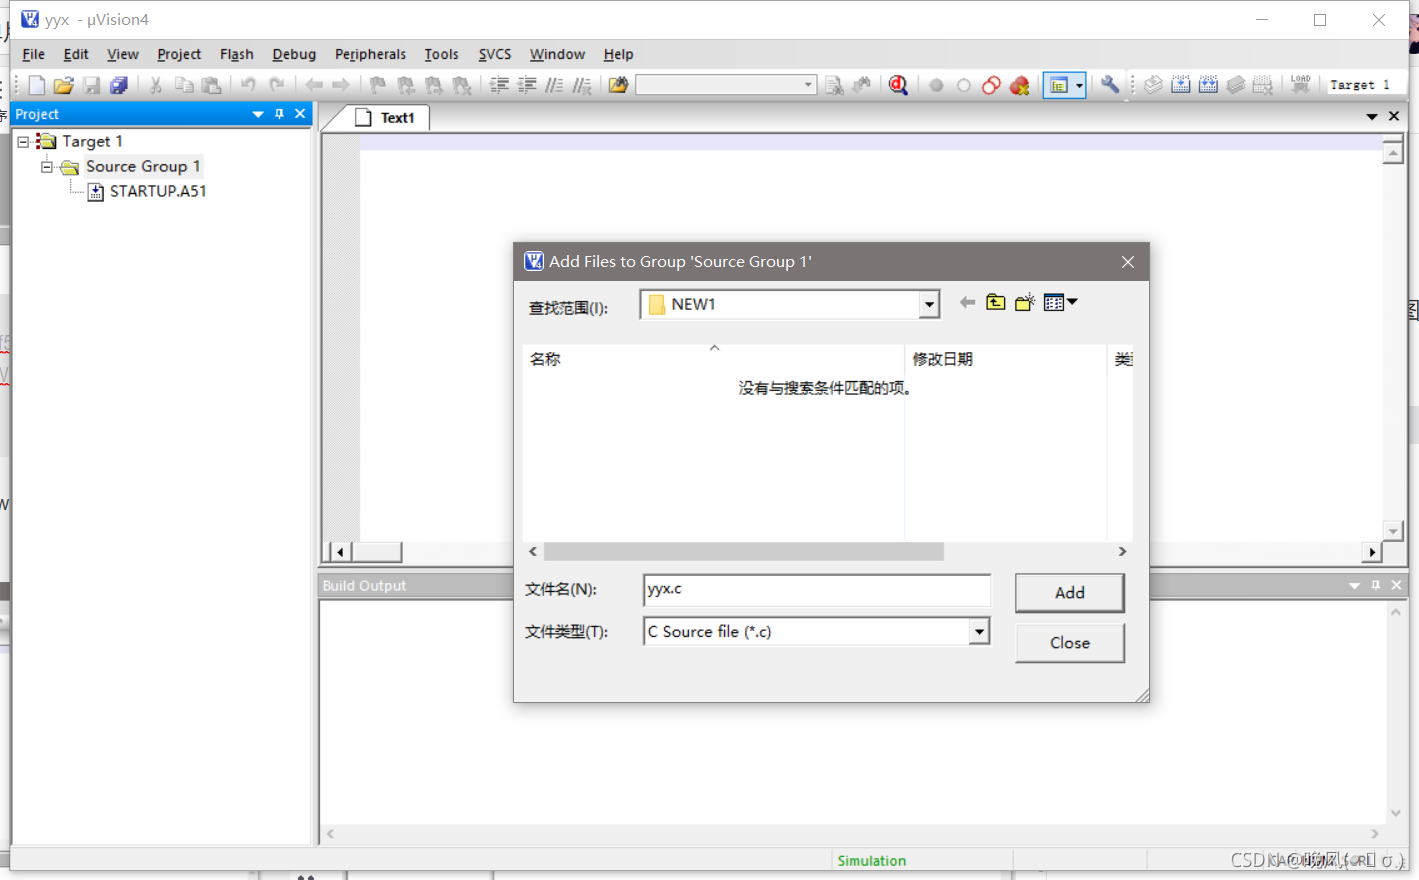Open the file type C Source dropdown

pyautogui.click(x=979, y=632)
